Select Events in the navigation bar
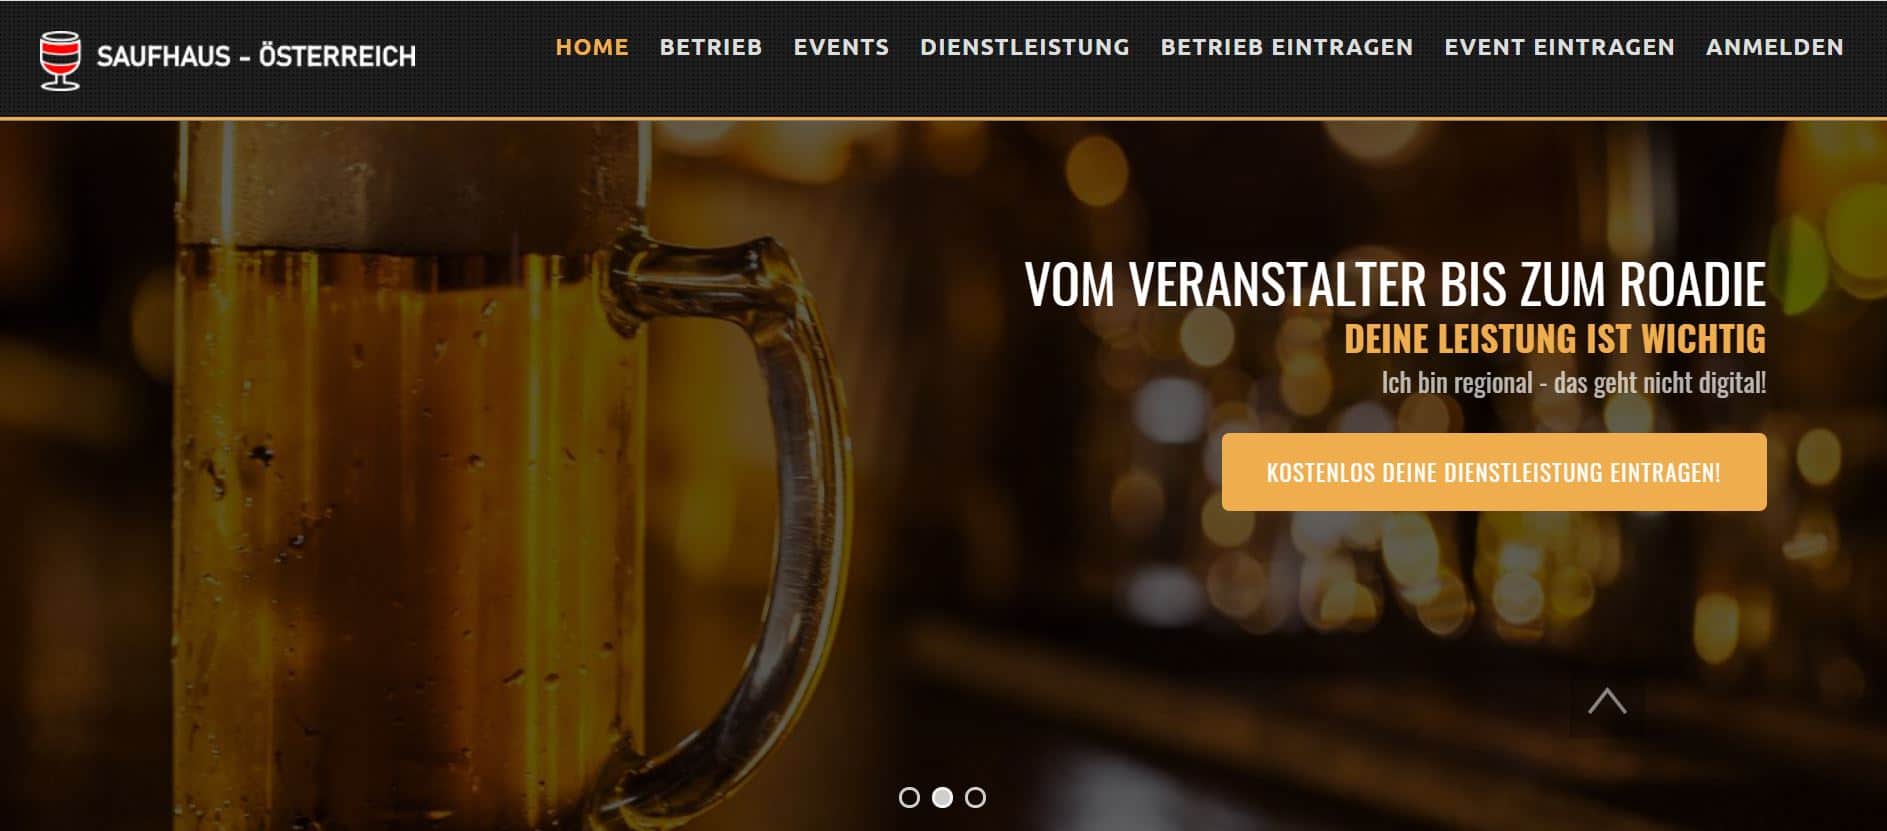The height and width of the screenshot is (831, 1887). 841,47
